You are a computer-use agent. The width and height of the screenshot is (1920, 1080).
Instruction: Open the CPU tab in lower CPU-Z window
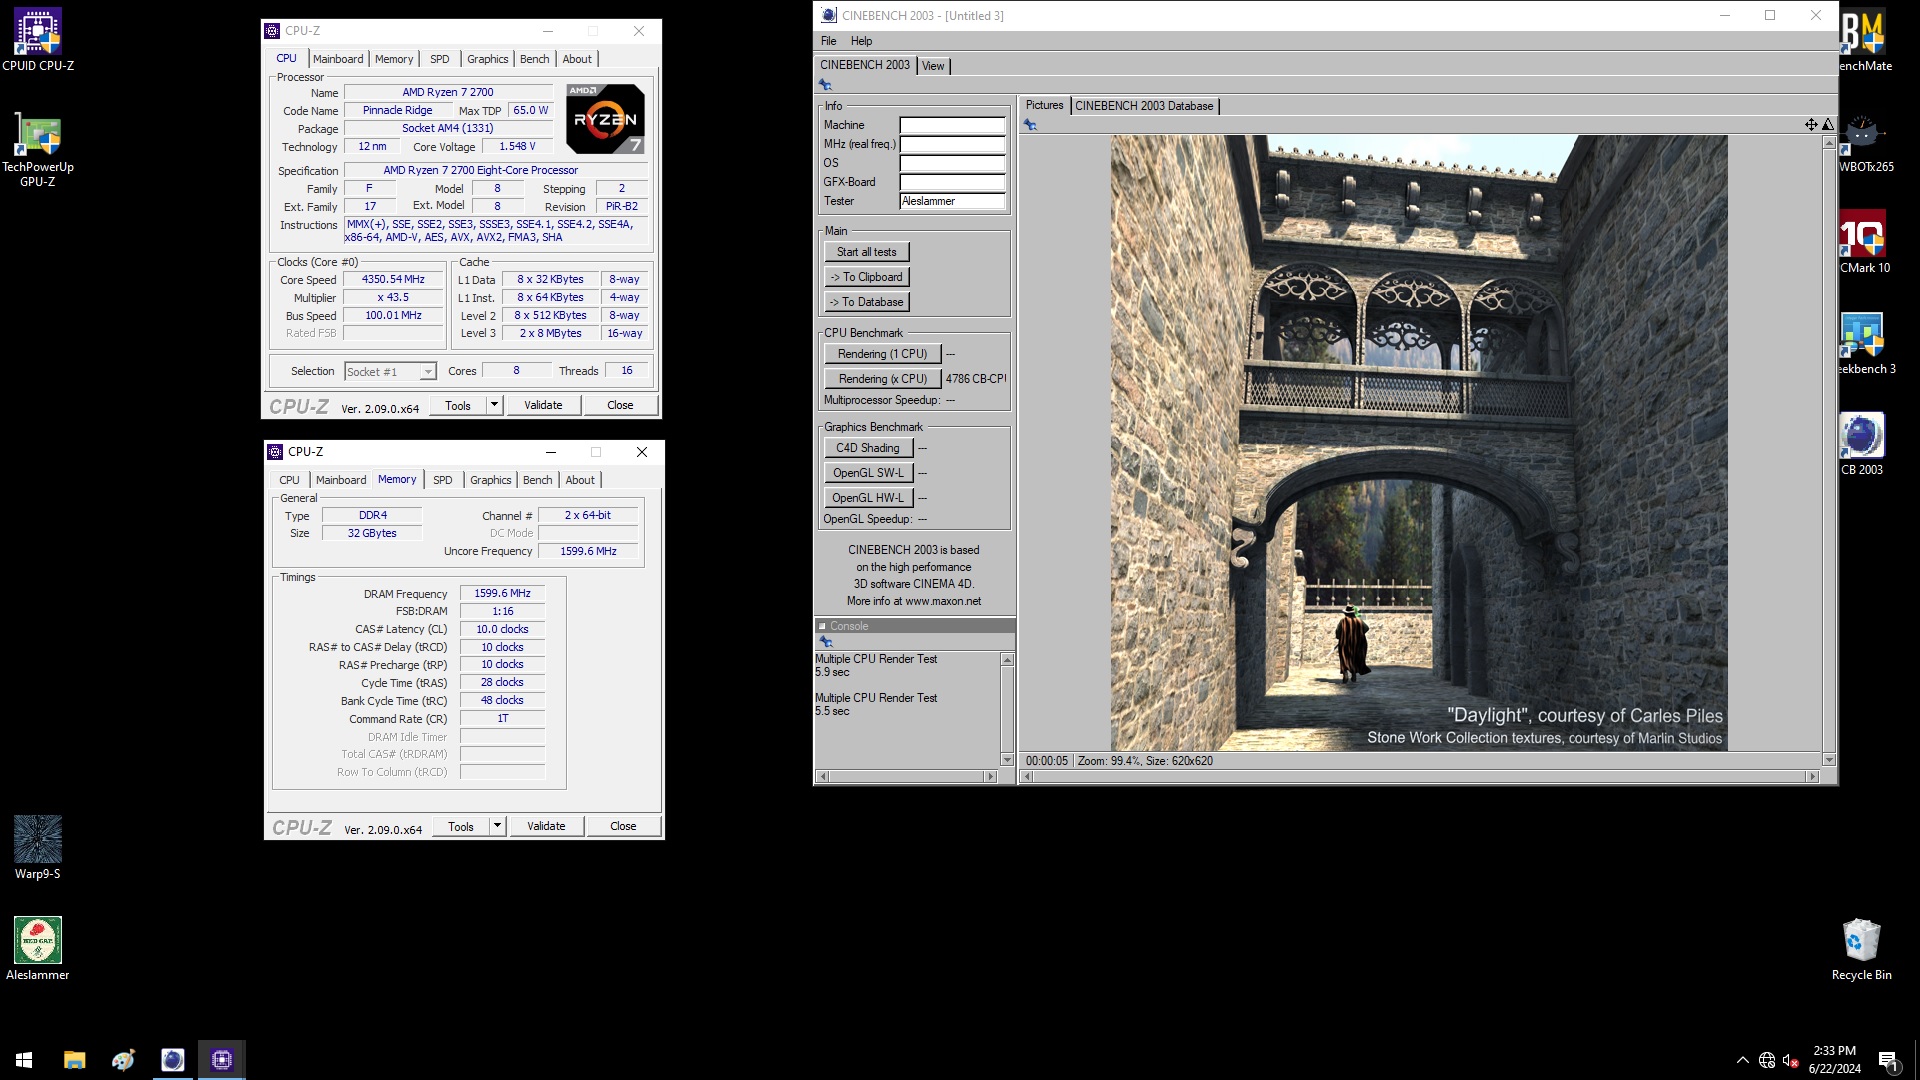pyautogui.click(x=289, y=480)
